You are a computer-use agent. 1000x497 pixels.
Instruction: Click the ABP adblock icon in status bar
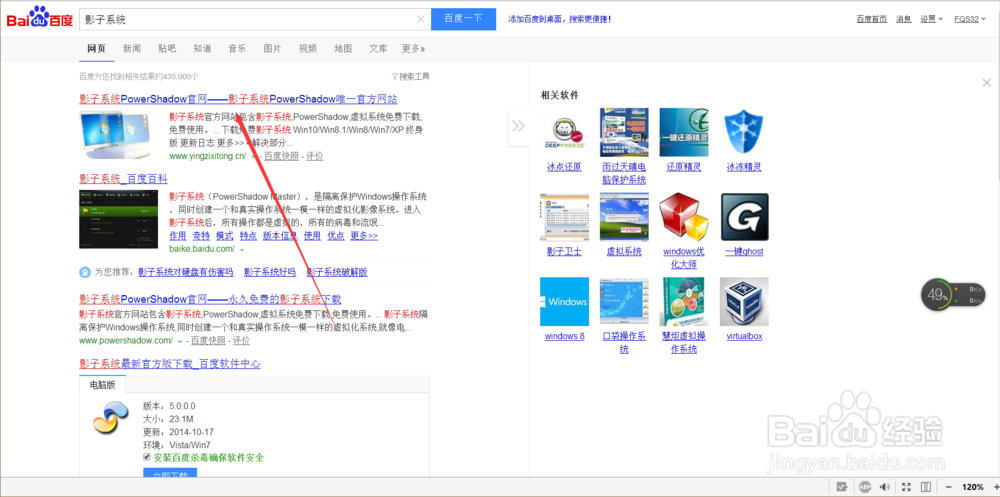865,487
